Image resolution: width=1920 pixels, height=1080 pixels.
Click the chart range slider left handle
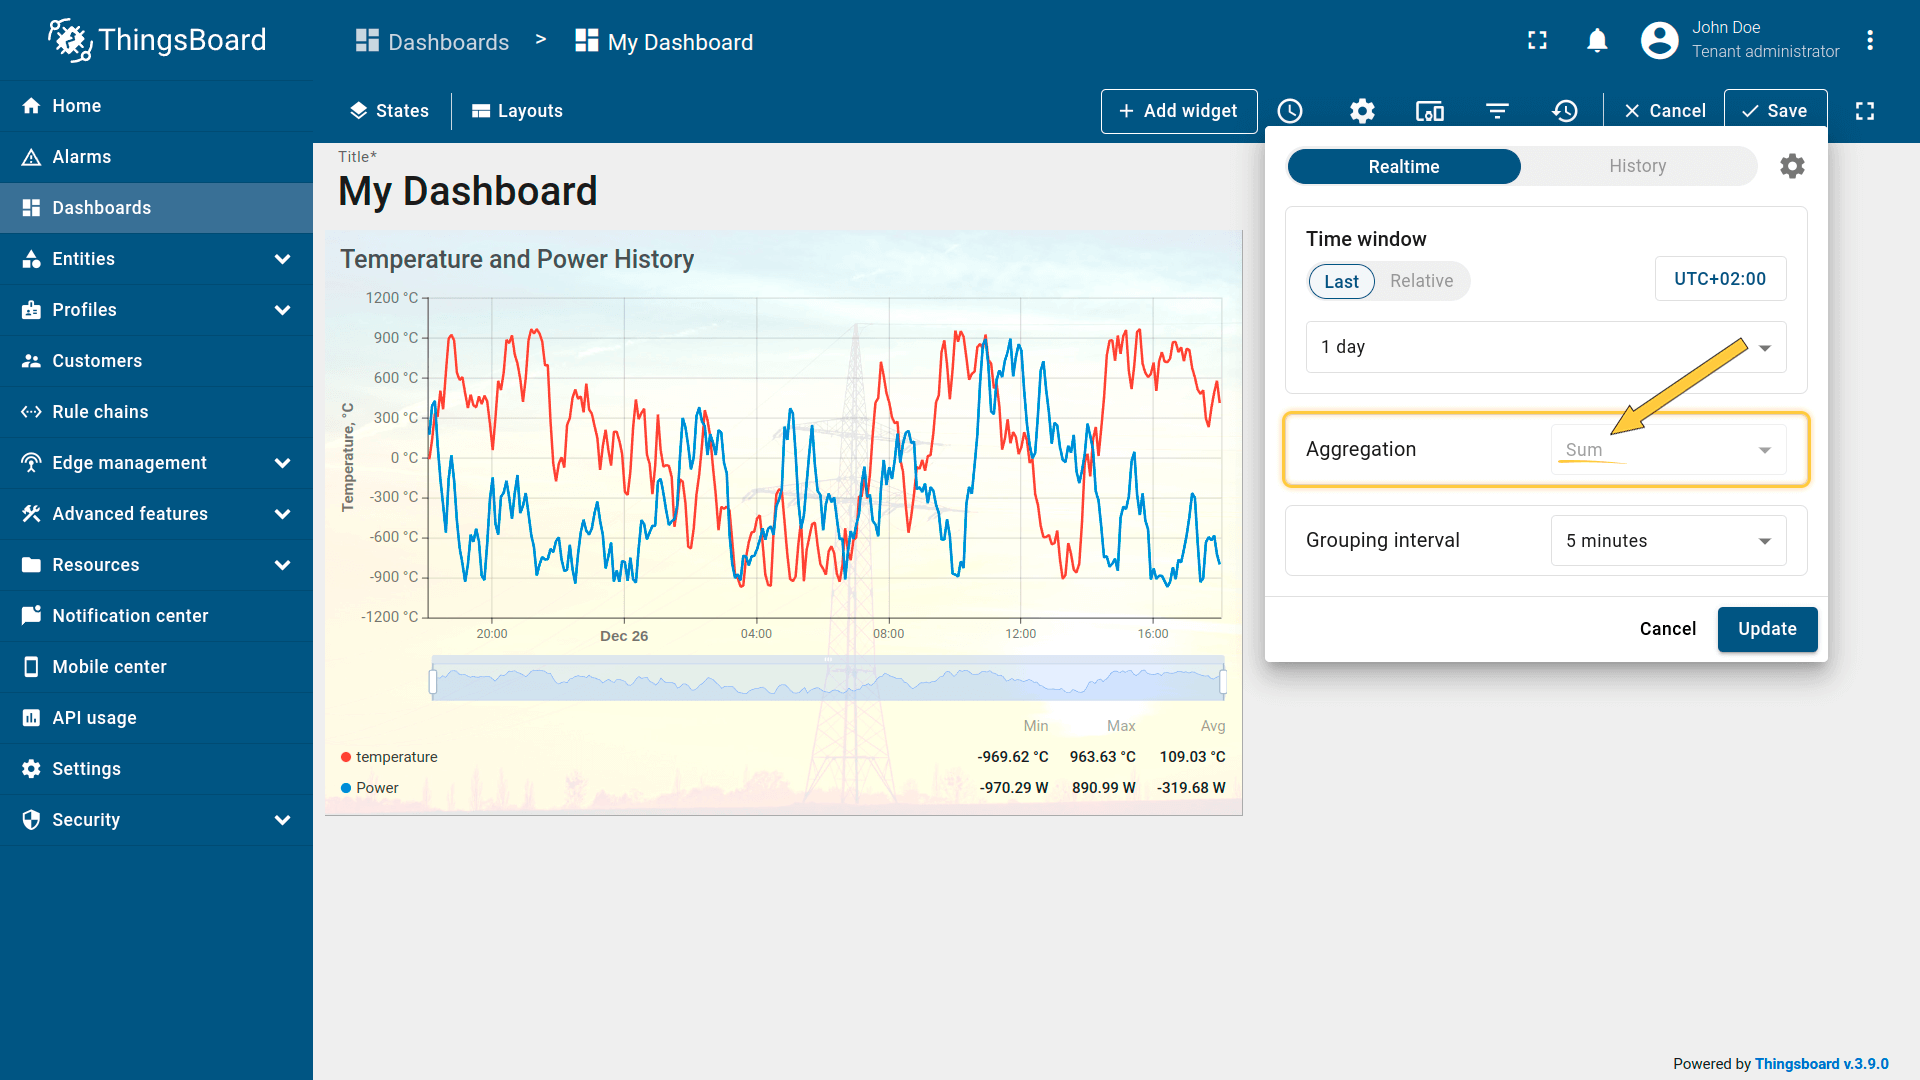(x=433, y=682)
